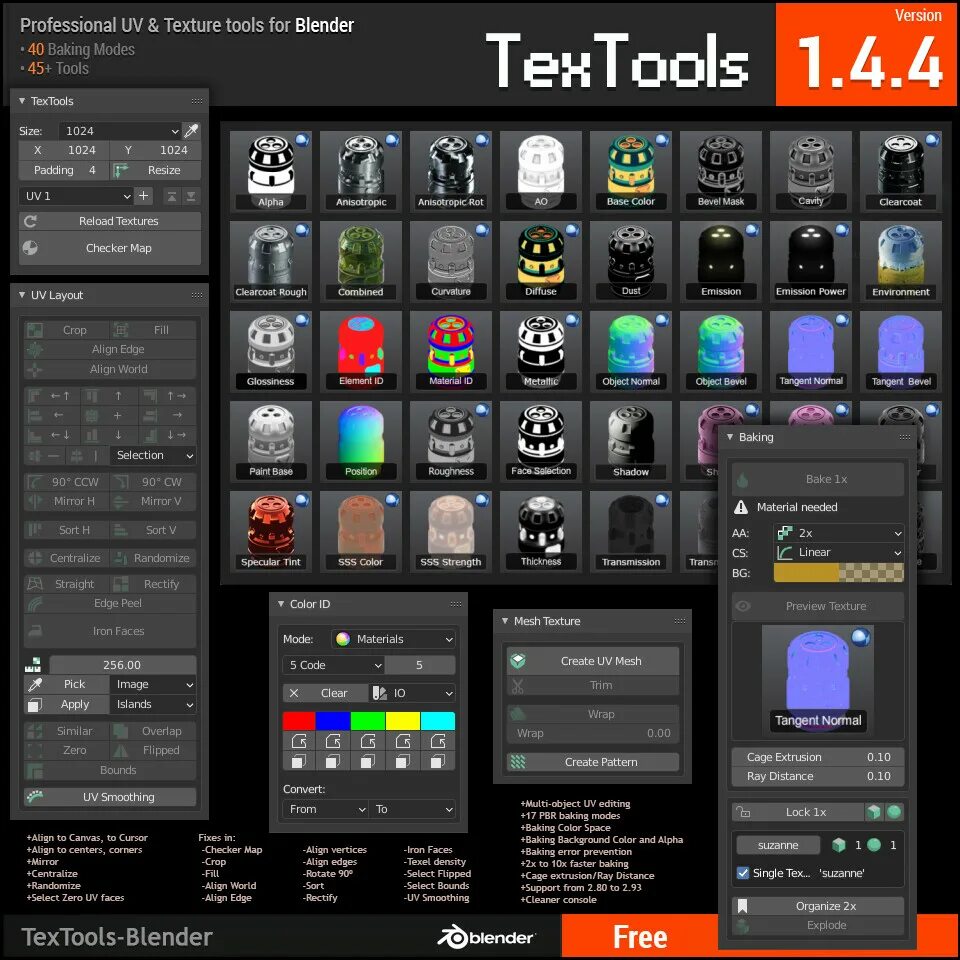
Task: Toggle the Preview Texture eye button
Action: click(x=818, y=606)
